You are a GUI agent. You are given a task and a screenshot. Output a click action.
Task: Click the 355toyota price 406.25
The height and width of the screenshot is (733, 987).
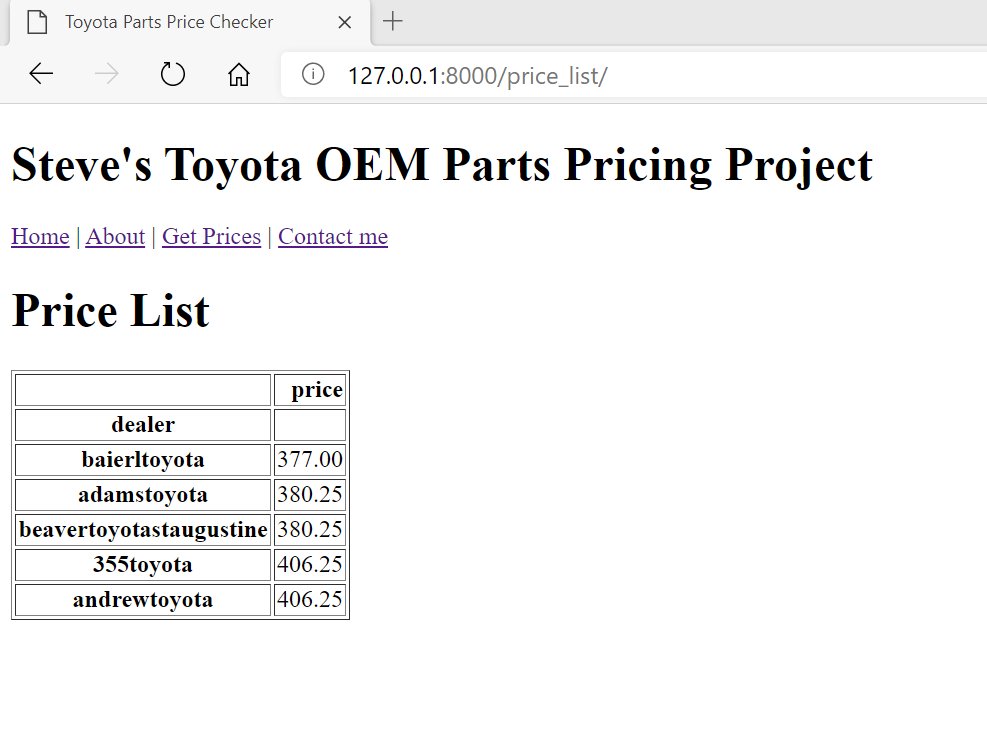click(x=310, y=565)
